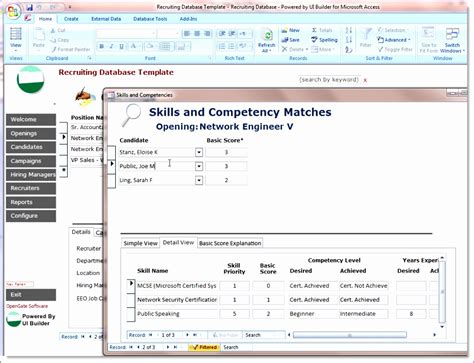Viewport: 474px width, 363px height.
Task: Click the Configure navigation button
Action: pyautogui.click(x=31, y=216)
